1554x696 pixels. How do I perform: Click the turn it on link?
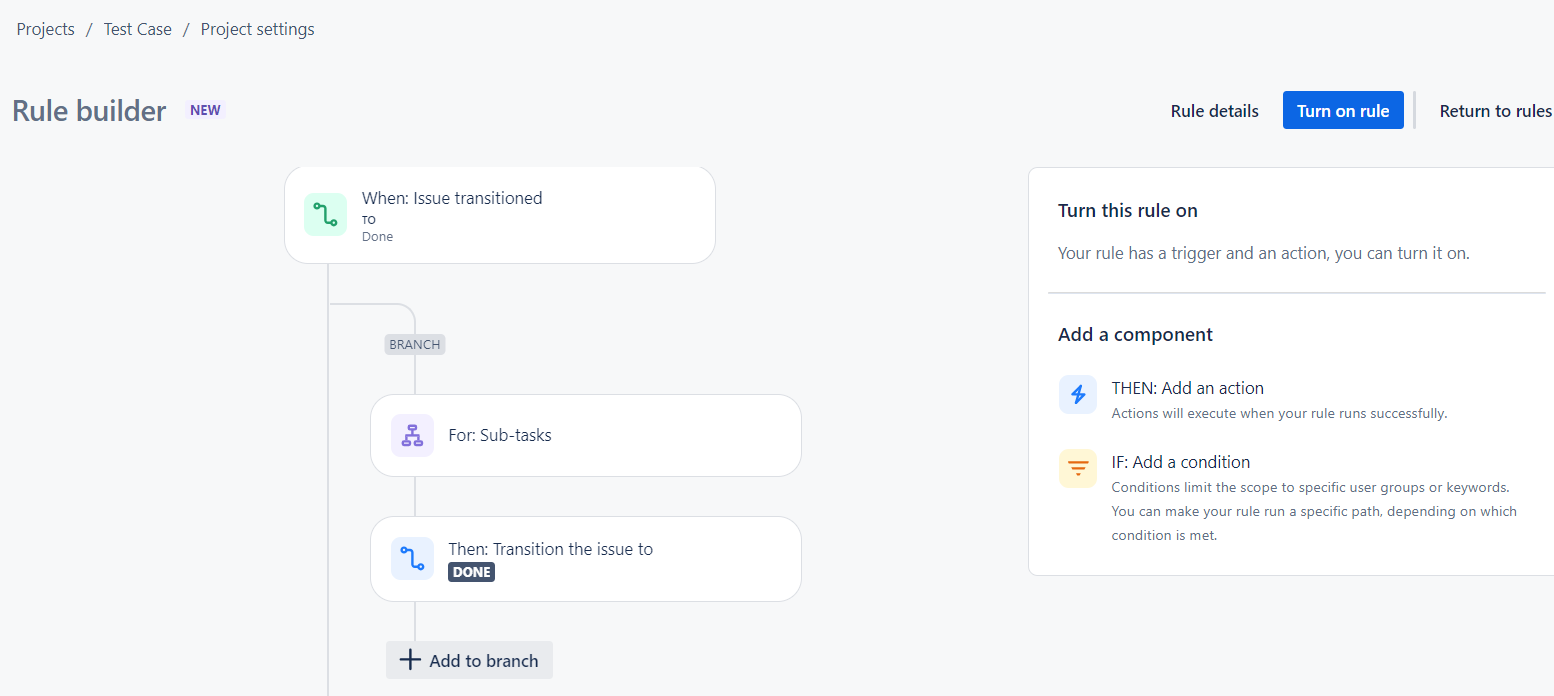pyautogui.click(x=1431, y=253)
